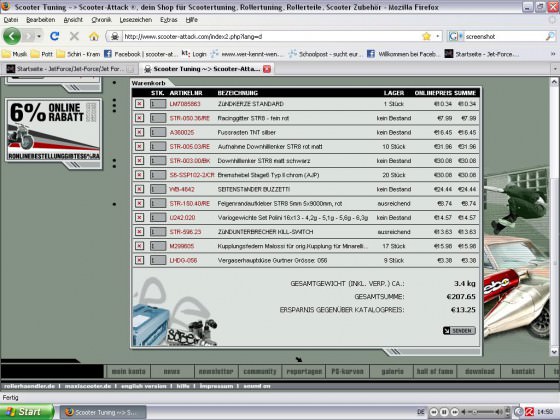Remove Kupplungsfedern Malossi item
Viewport: 560px width, 420px height.
pyautogui.click(x=139, y=246)
